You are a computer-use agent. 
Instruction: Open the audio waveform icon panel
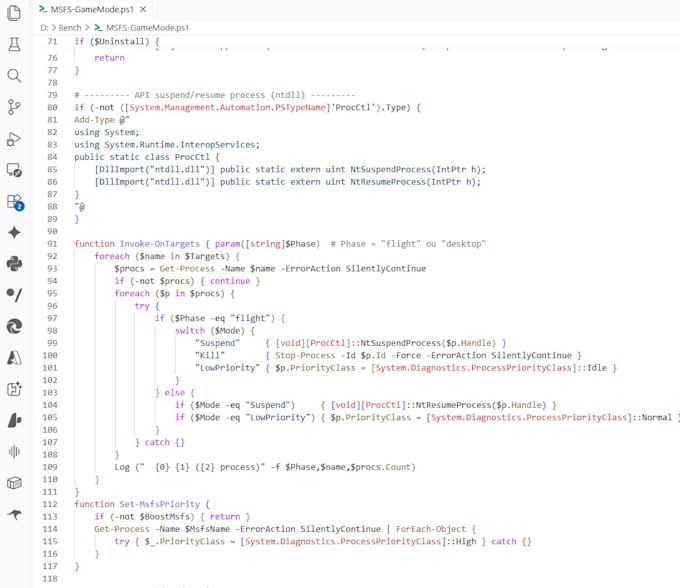(14, 452)
